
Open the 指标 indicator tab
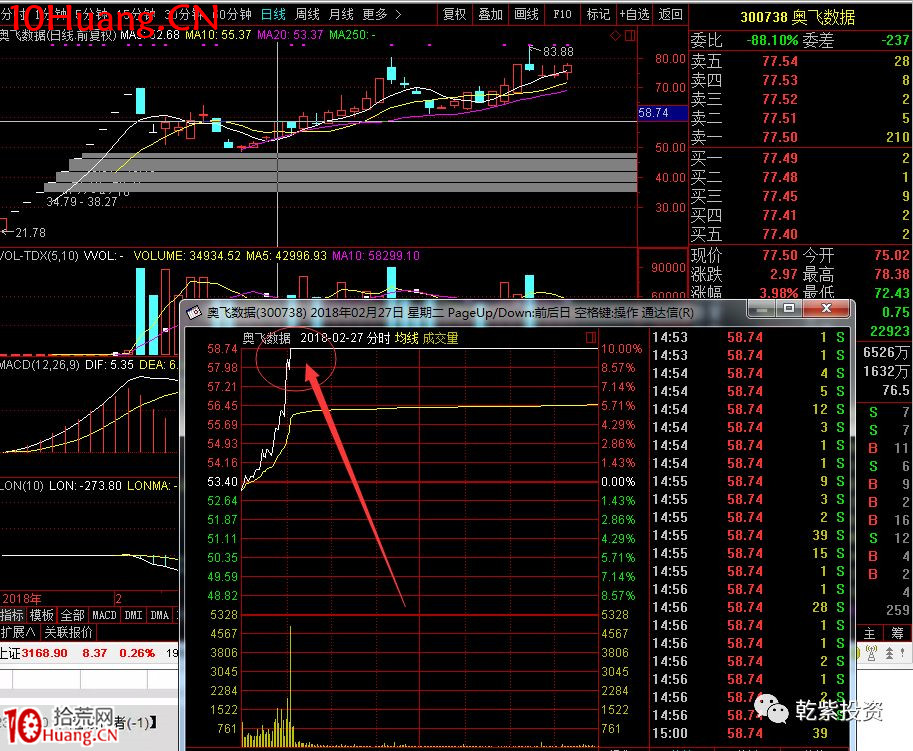tap(12, 615)
